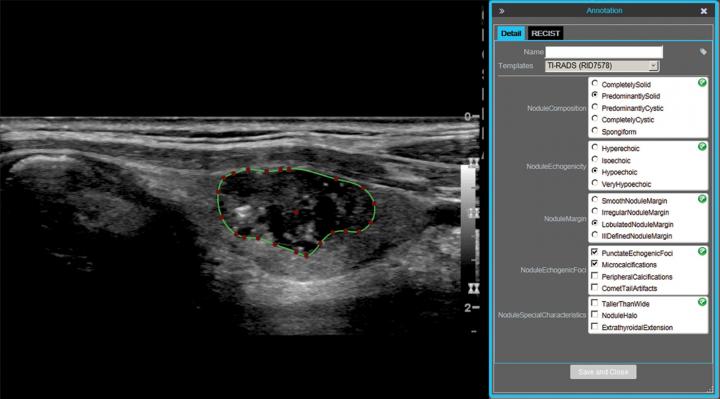Click bottom hourglass marker on grayscale bar
Screen dimensions: 720x399
point(473,288)
